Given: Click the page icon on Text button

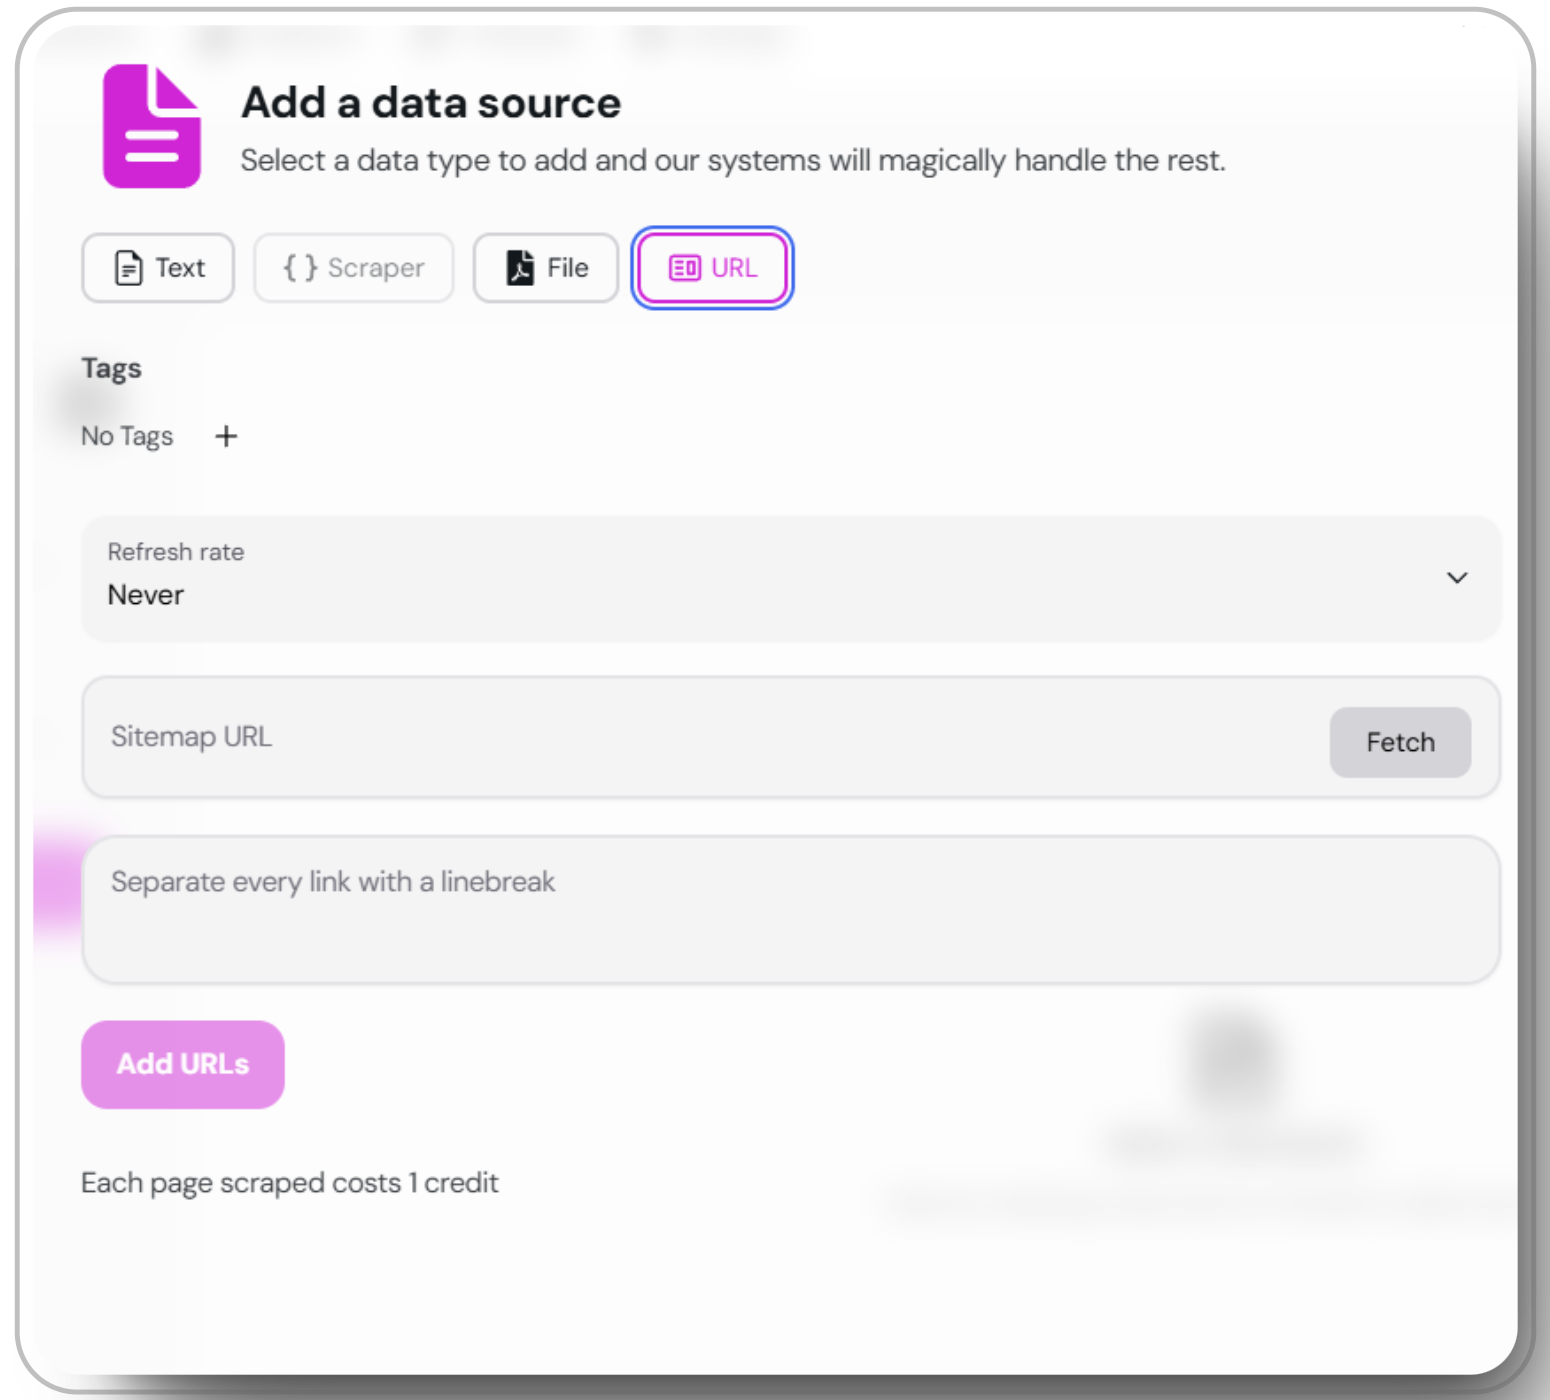Looking at the screenshot, I should click(129, 268).
